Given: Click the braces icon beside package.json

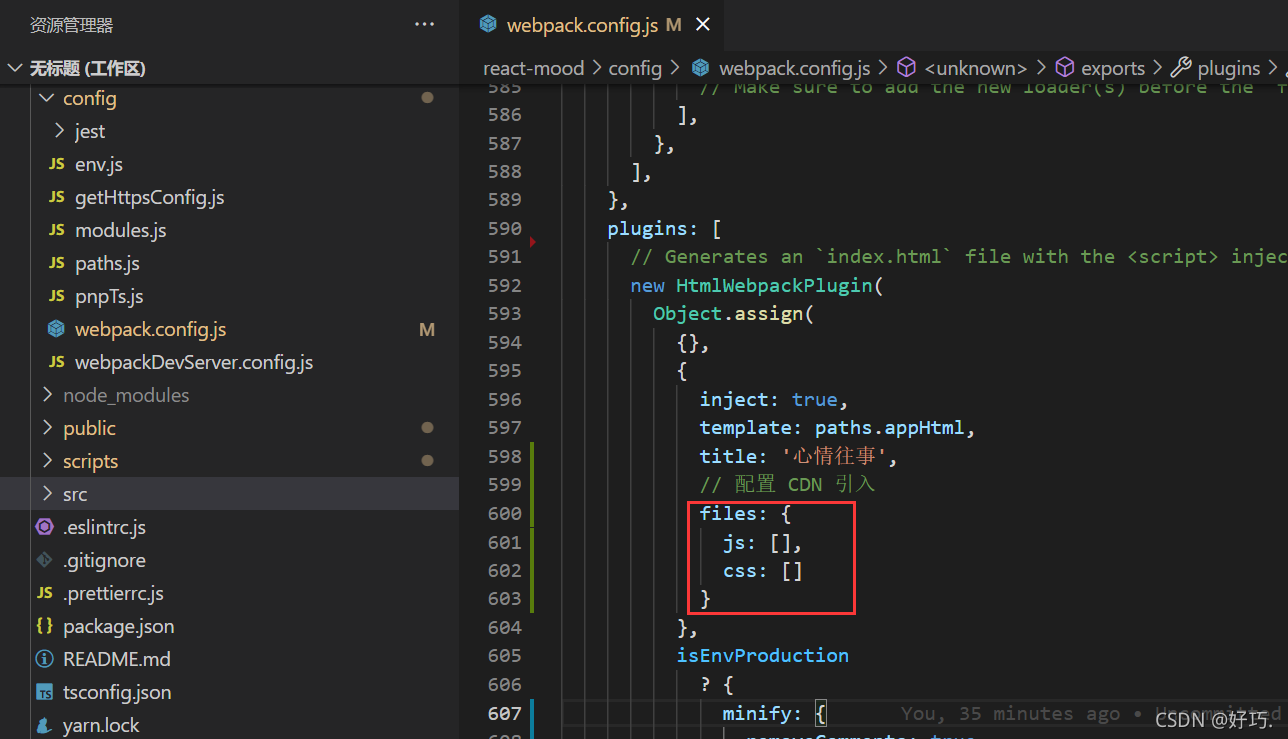Looking at the screenshot, I should tap(44, 626).
